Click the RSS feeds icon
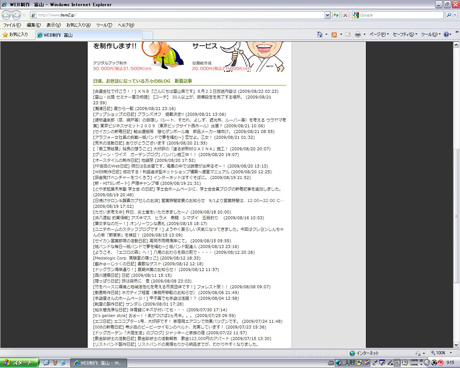This screenshot has width=460, height=368. click(334, 34)
